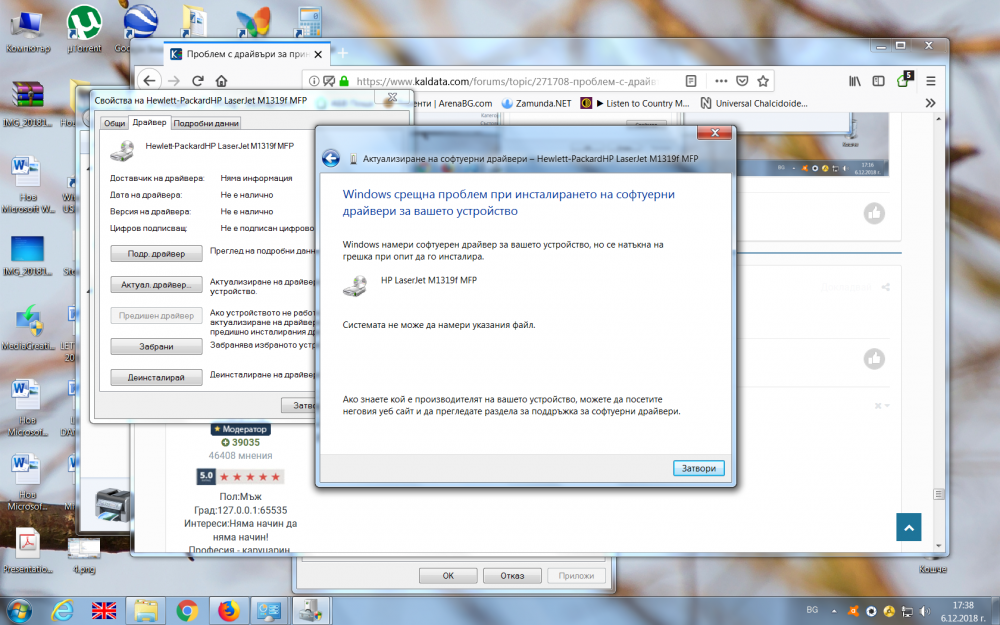Click Отказ in the background dialog

click(x=512, y=575)
